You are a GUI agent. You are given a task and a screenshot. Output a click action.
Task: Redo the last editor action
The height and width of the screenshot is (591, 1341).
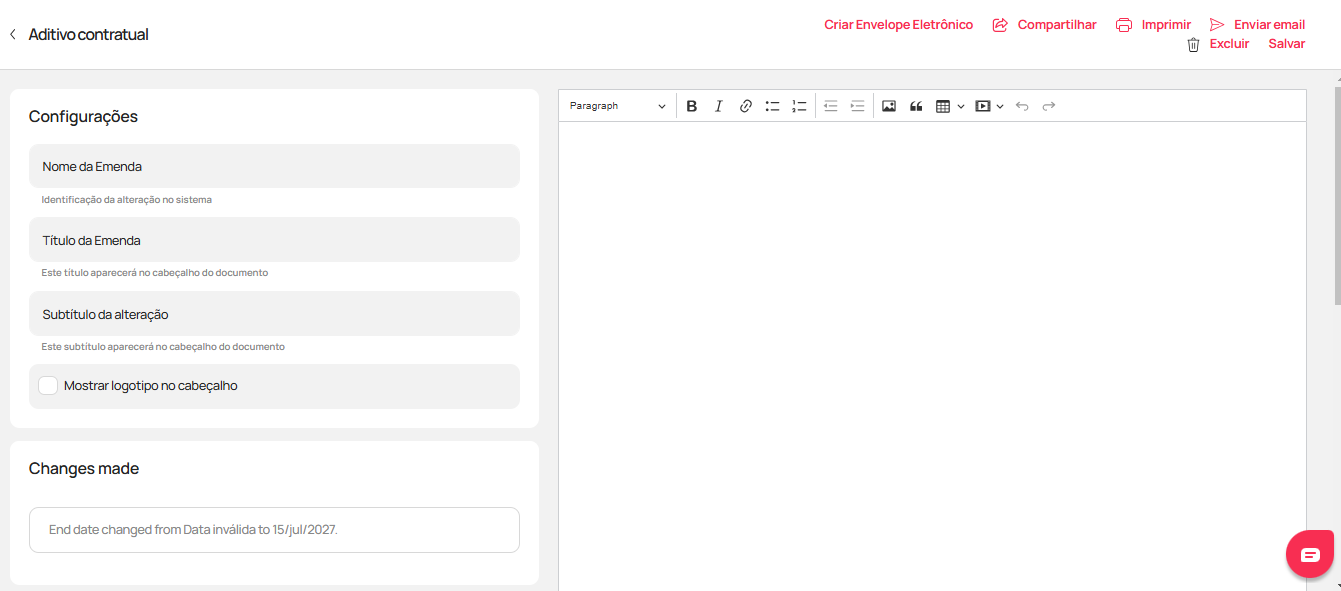pos(1049,106)
